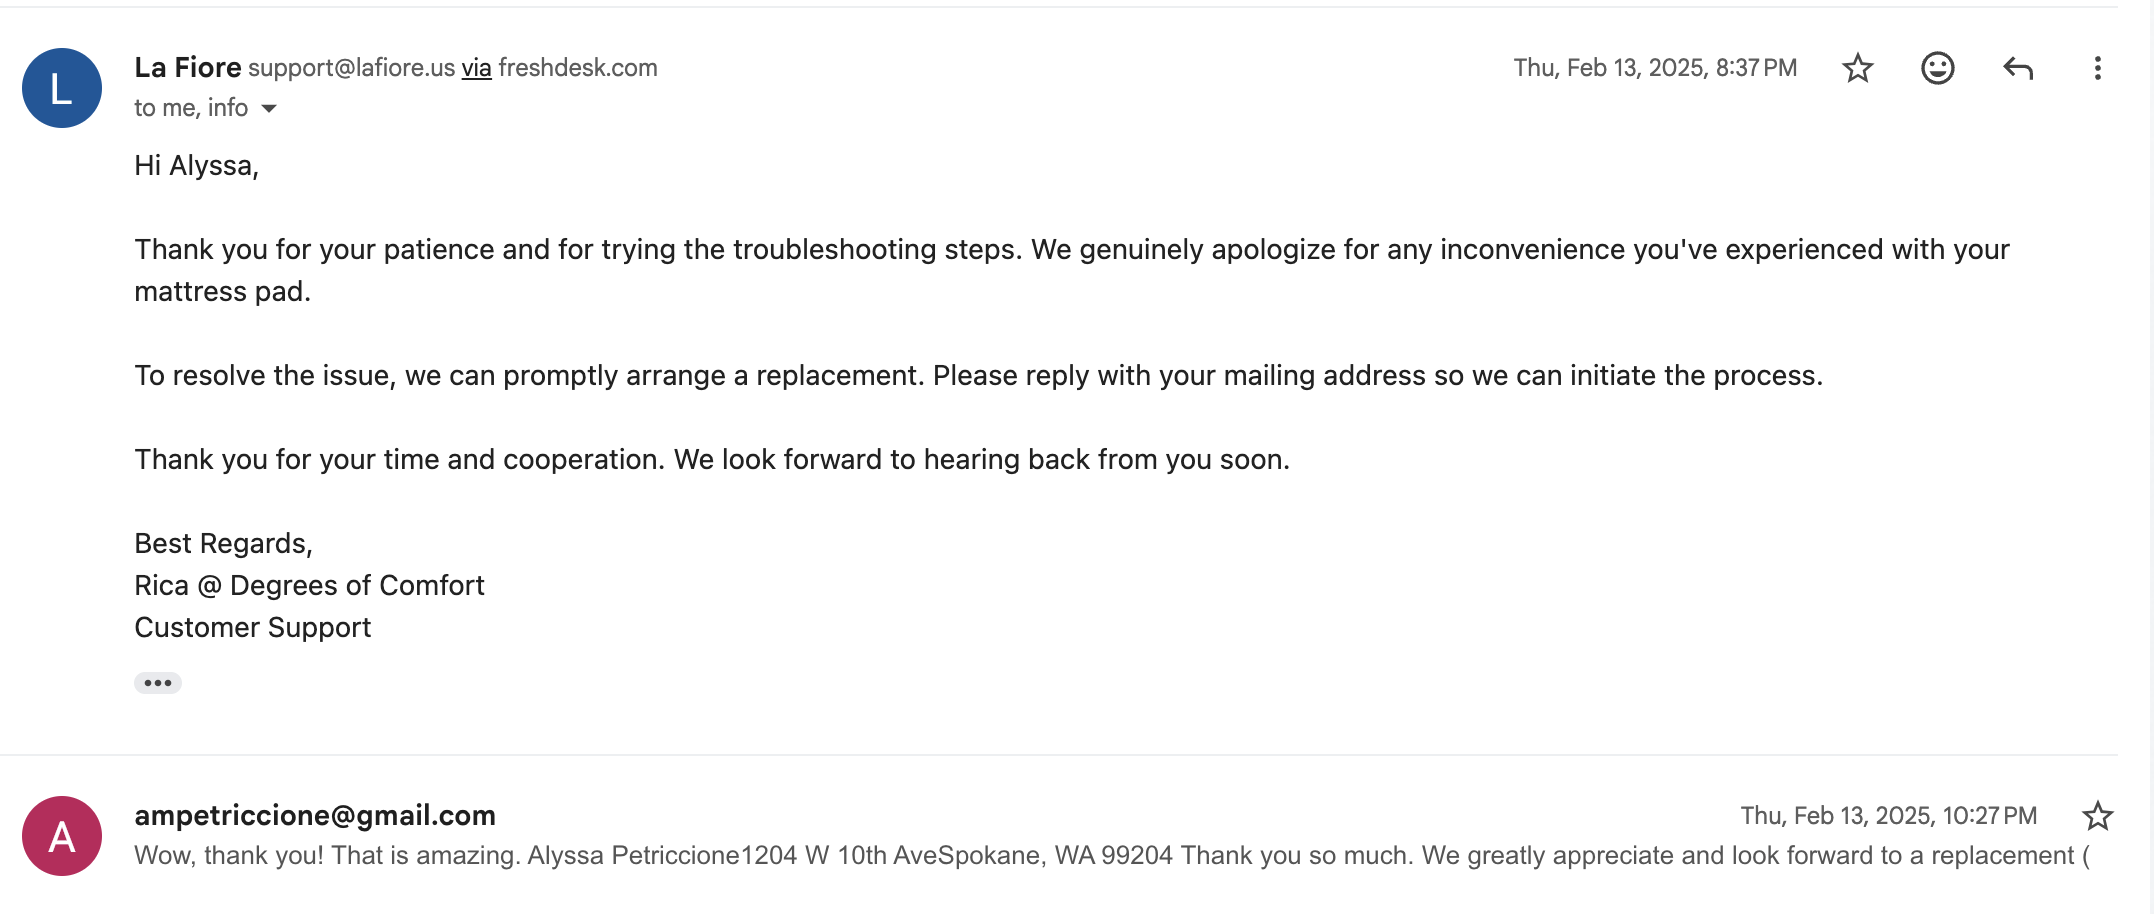
Task: Click the pink A sender avatar
Action: (62, 836)
